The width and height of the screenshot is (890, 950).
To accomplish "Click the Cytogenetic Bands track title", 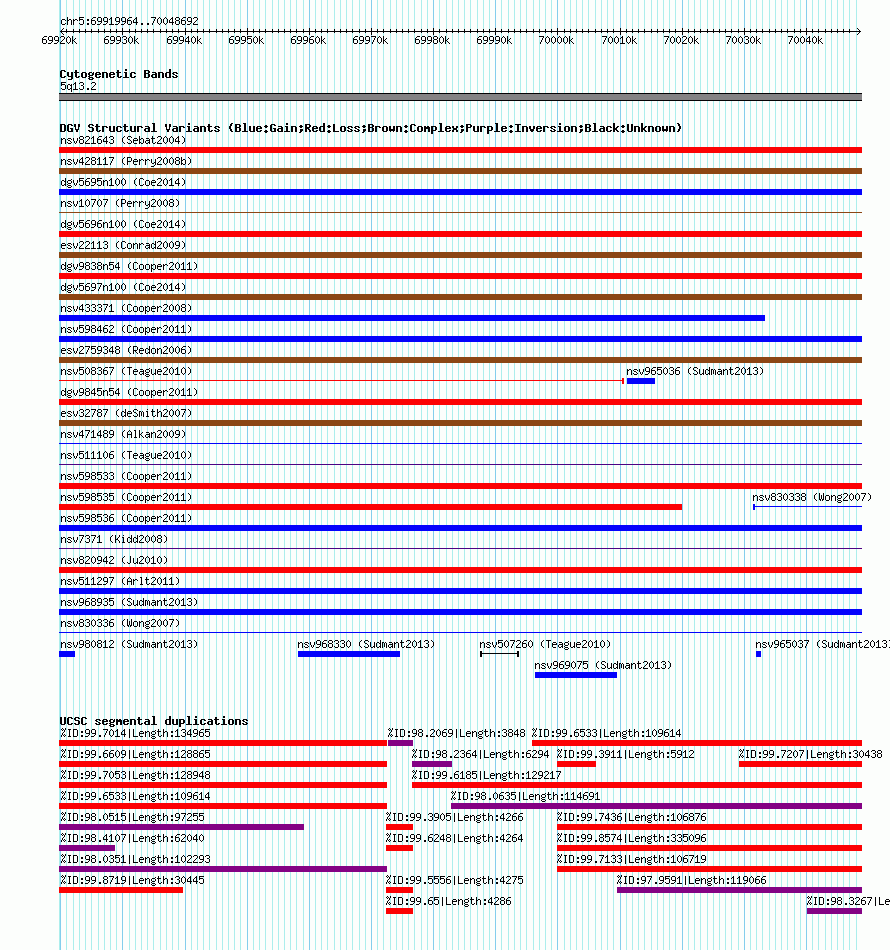I will pyautogui.click(x=119, y=74).
